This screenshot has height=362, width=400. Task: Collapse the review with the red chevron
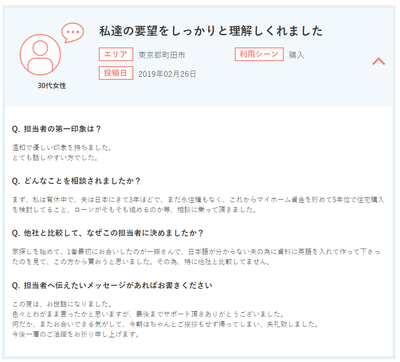click(378, 61)
